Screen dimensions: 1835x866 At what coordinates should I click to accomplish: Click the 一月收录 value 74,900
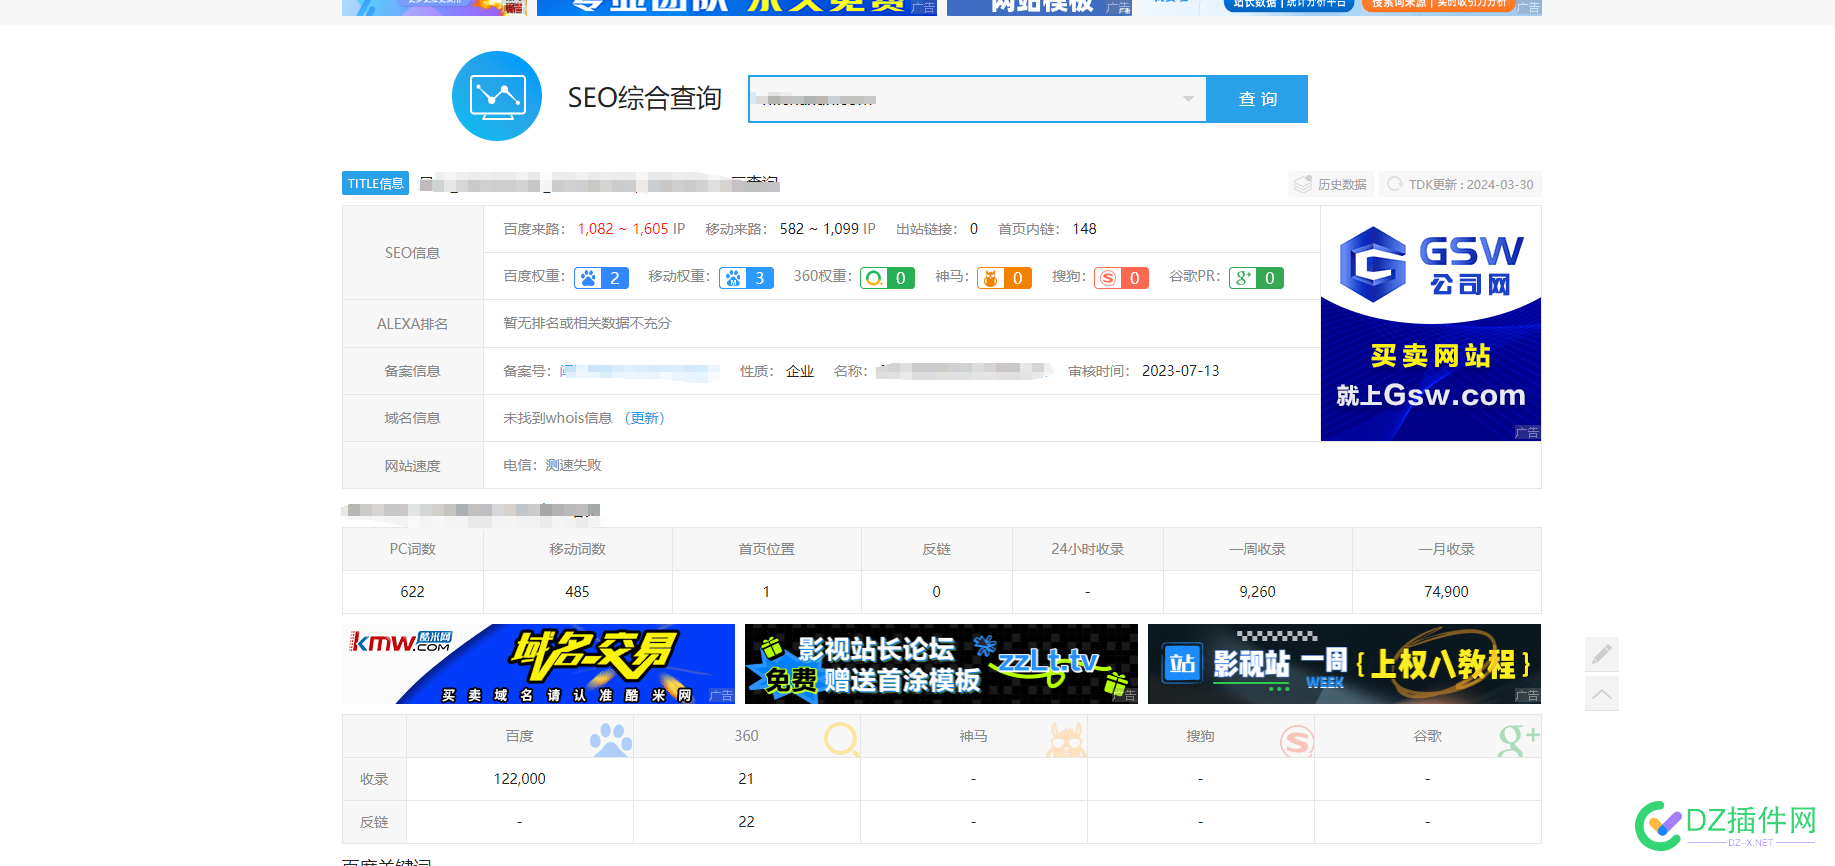pos(1446,592)
